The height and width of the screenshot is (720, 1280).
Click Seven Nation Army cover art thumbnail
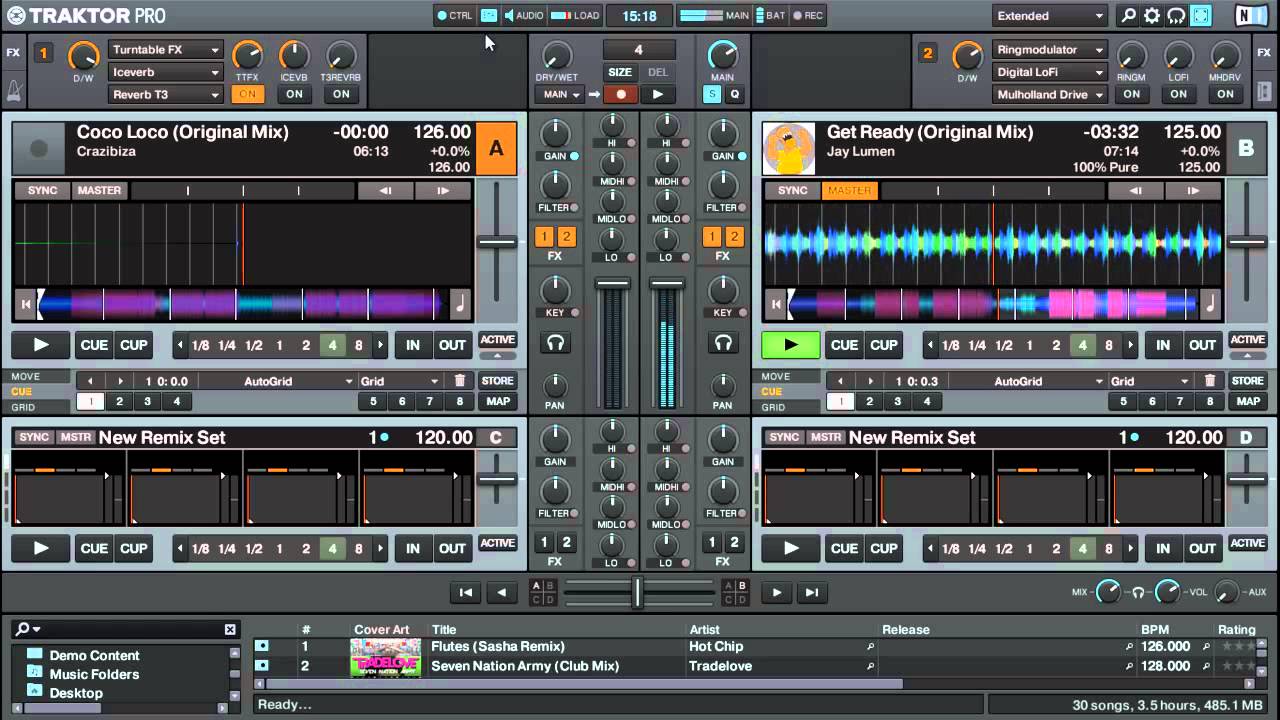pos(385,666)
